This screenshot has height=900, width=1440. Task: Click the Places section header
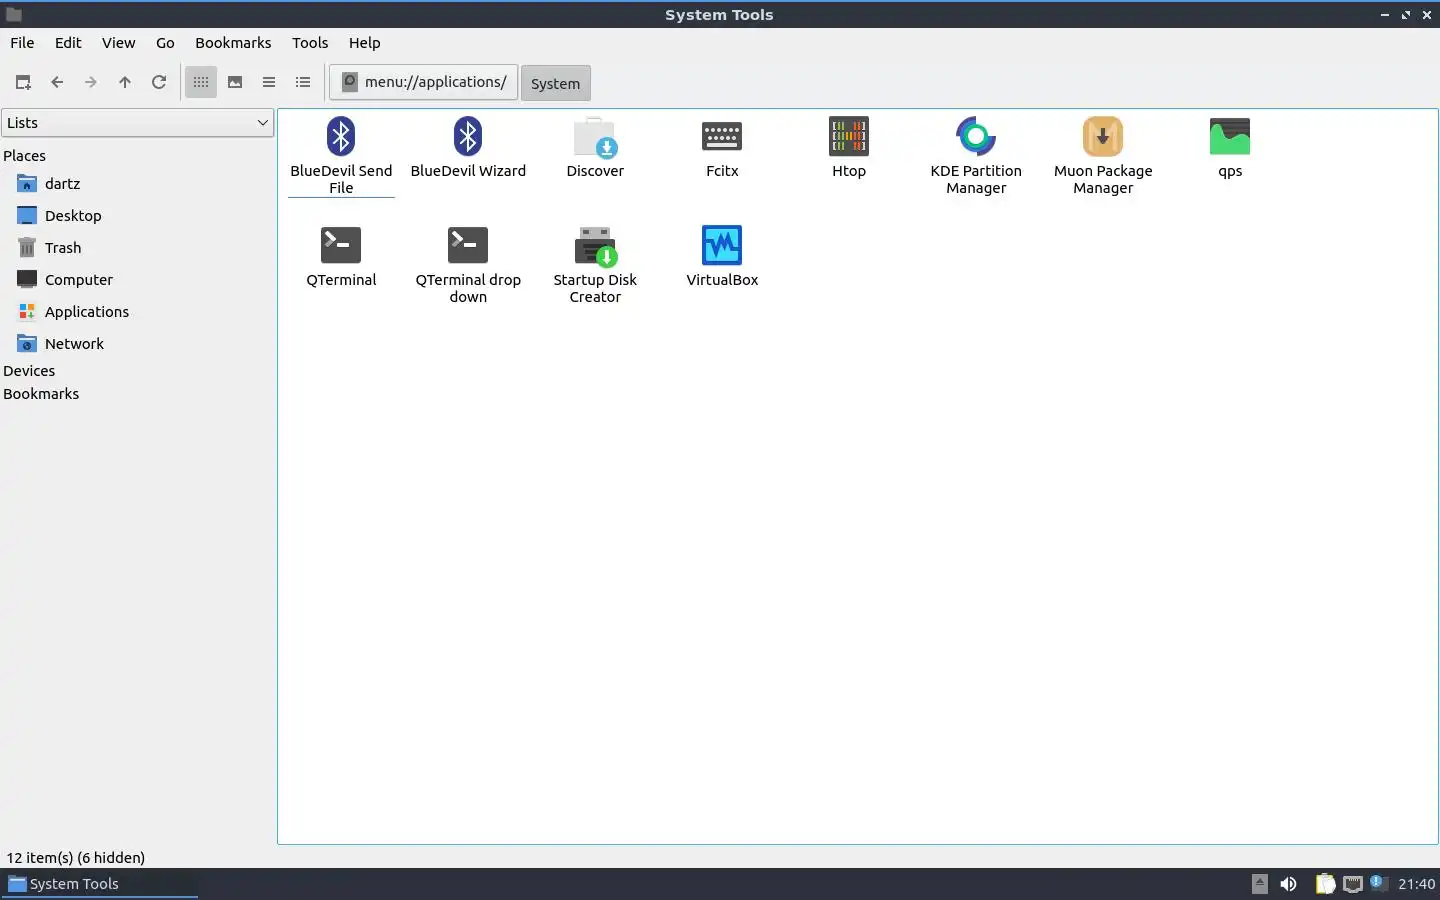(x=25, y=156)
